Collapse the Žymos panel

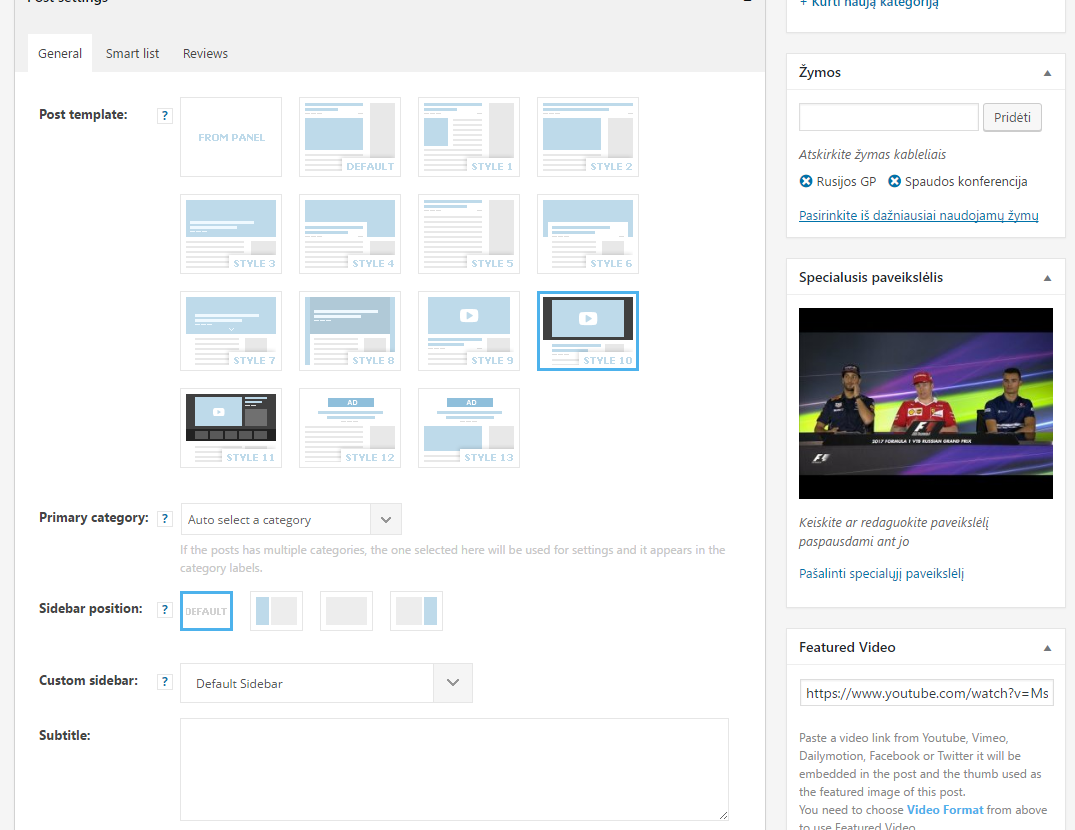(x=1047, y=73)
